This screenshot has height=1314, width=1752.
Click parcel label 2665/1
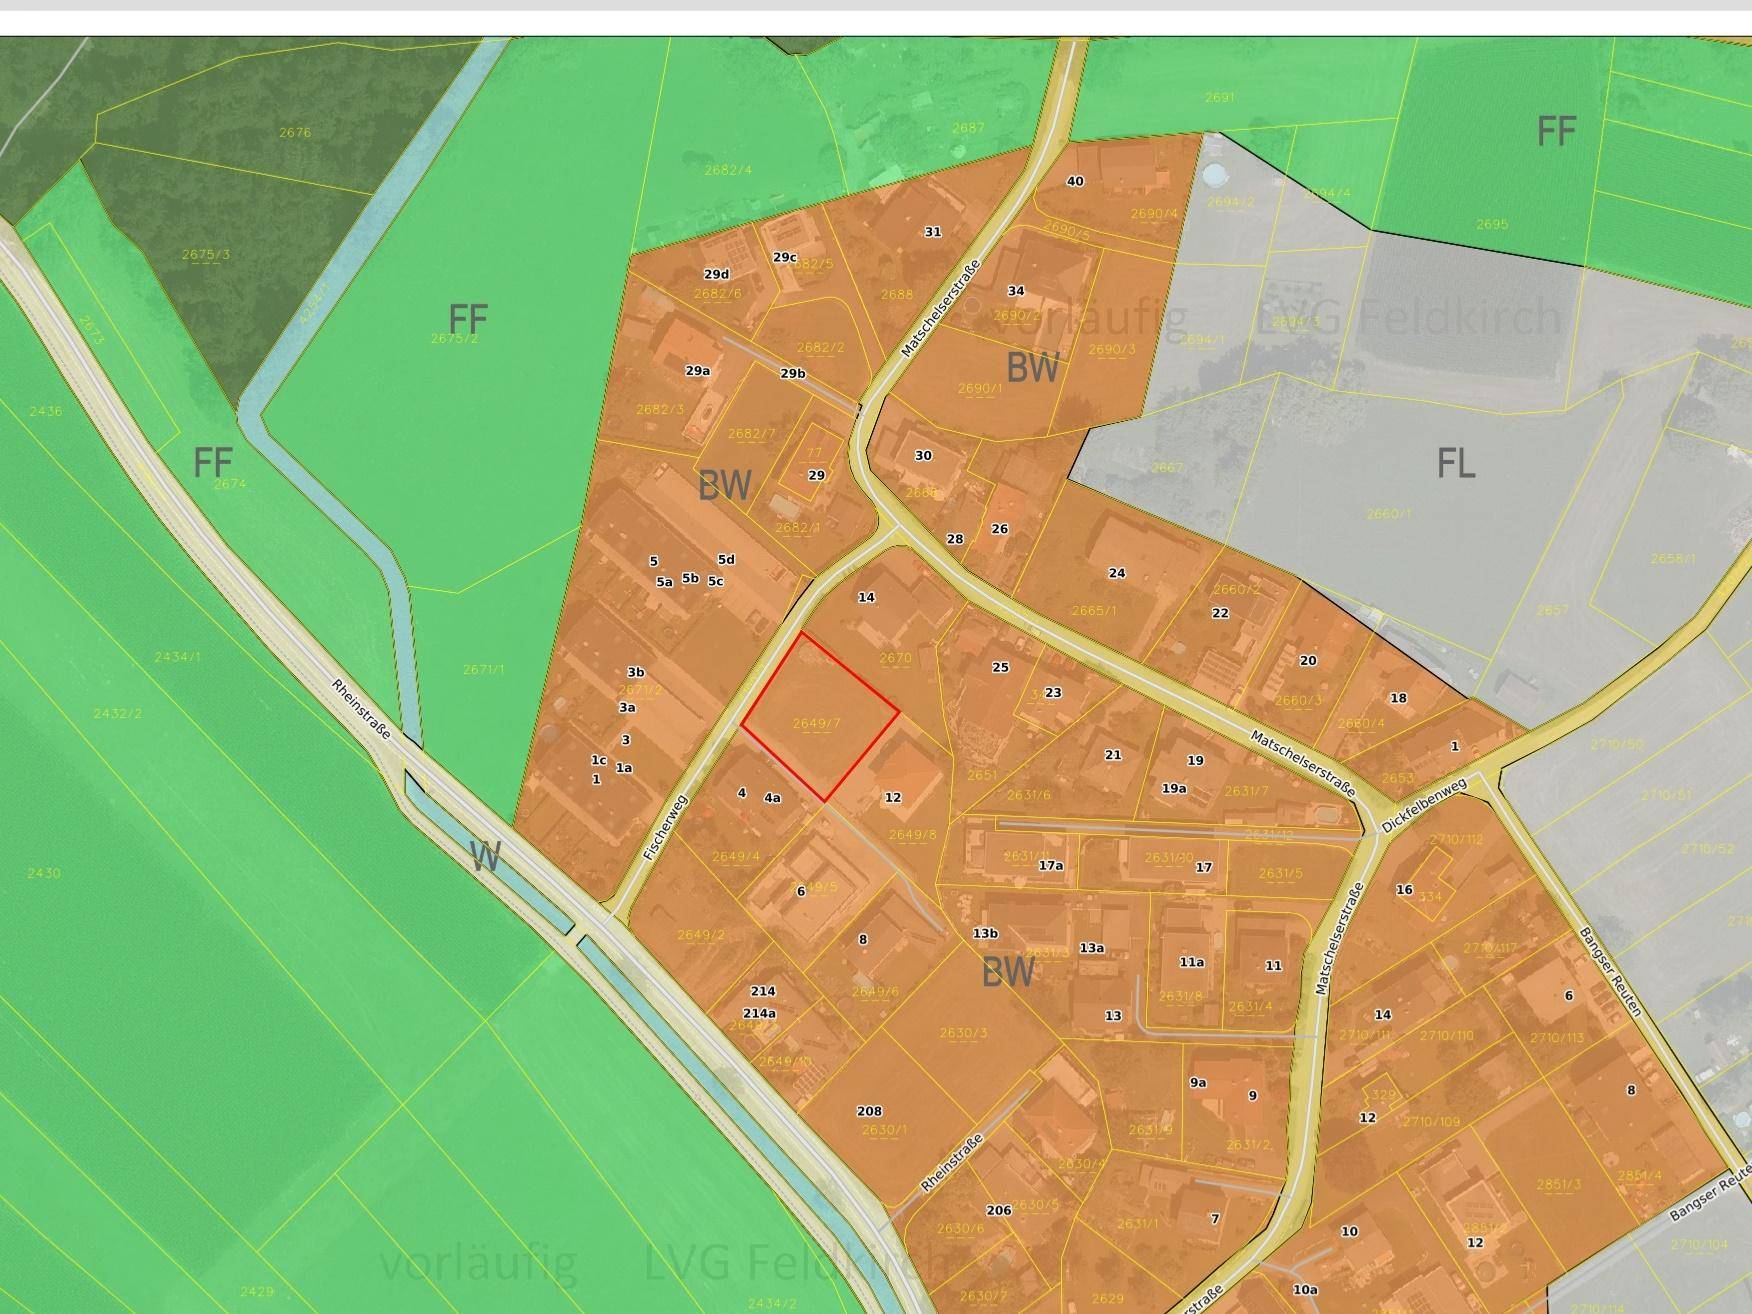click(1094, 611)
